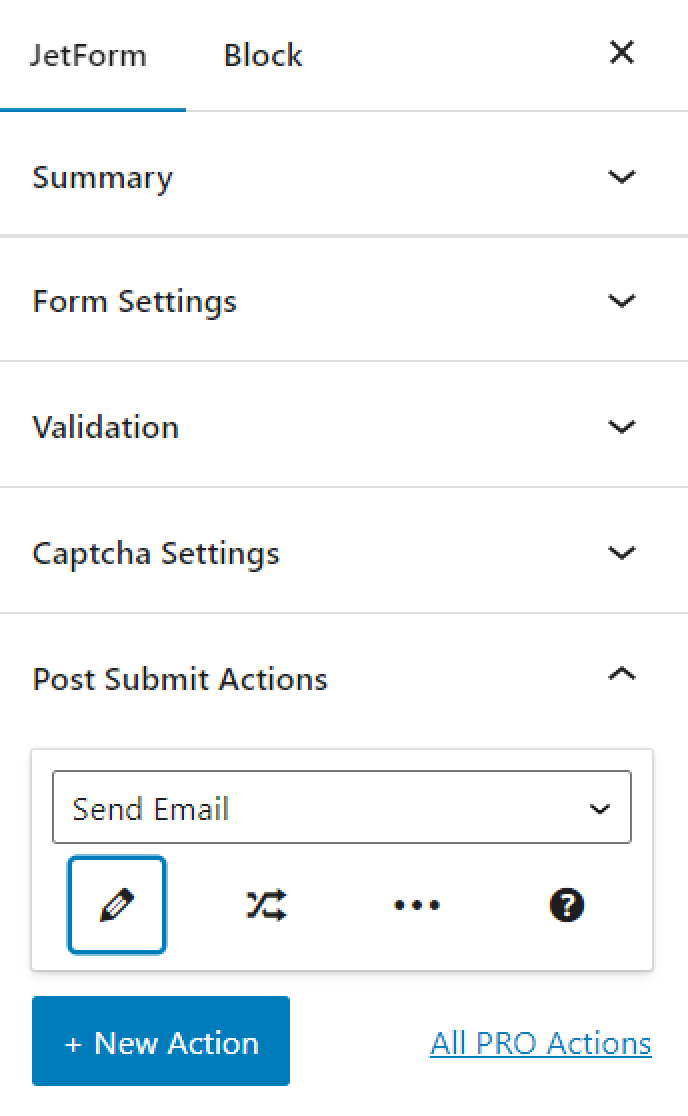Open the Send Email action type dropdown

[342, 807]
